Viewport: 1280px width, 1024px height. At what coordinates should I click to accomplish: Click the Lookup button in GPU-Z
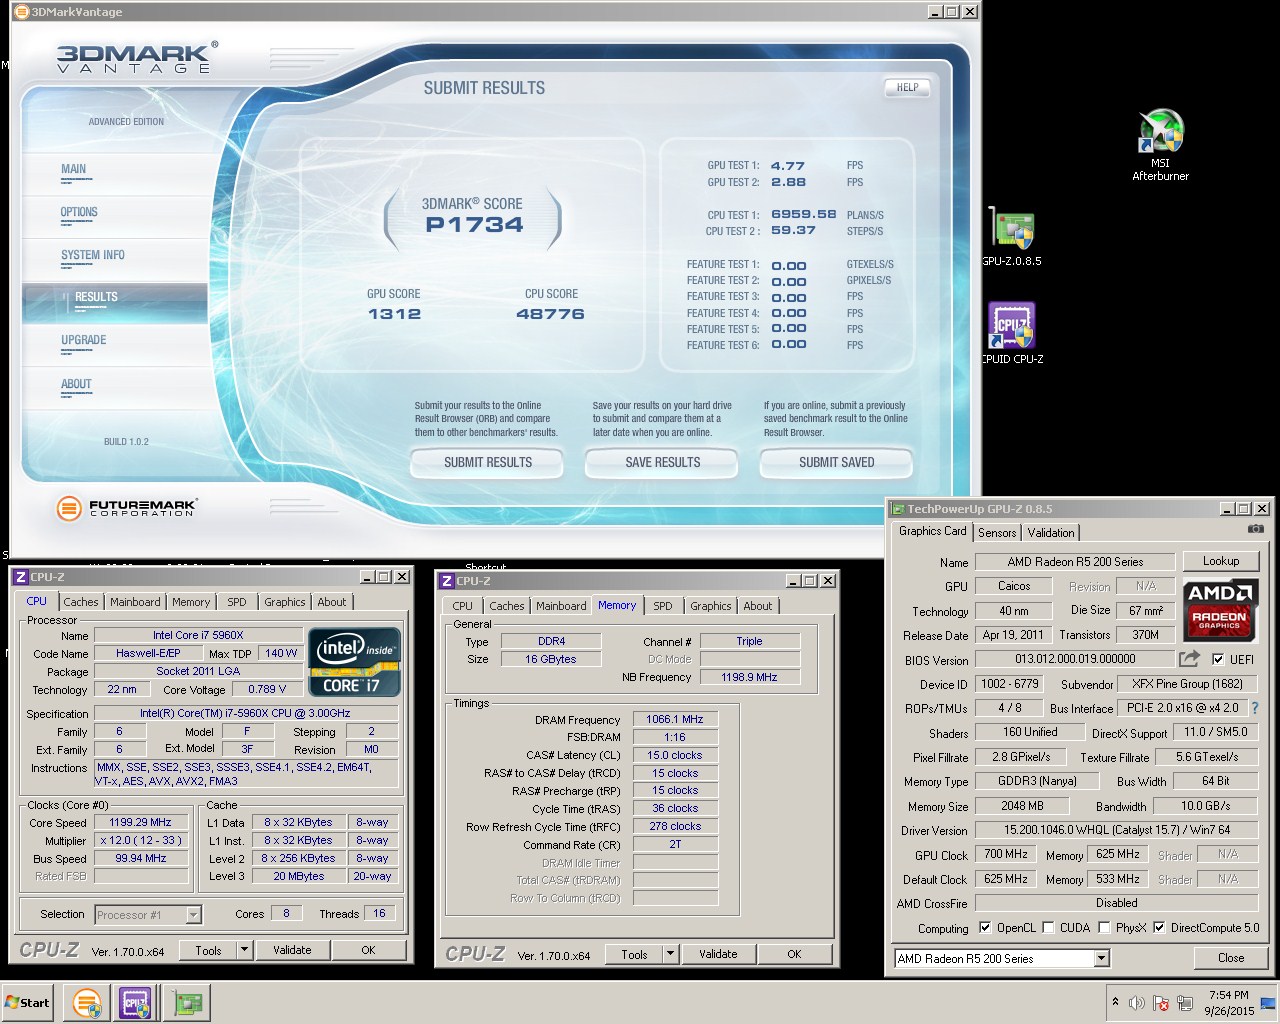(1221, 561)
